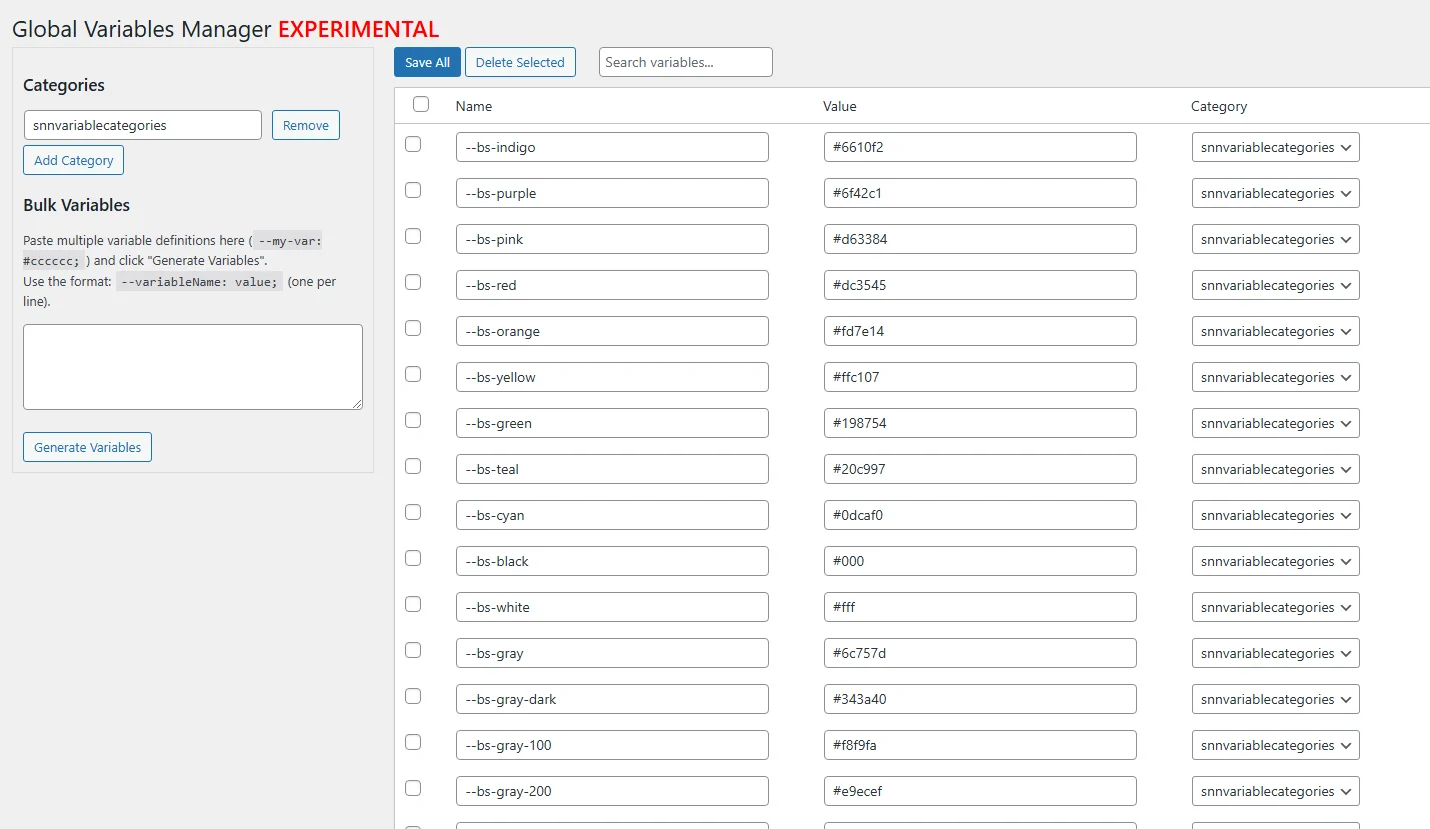Expand the --bs-gray-200 category dropdown

pyautogui.click(x=1275, y=791)
